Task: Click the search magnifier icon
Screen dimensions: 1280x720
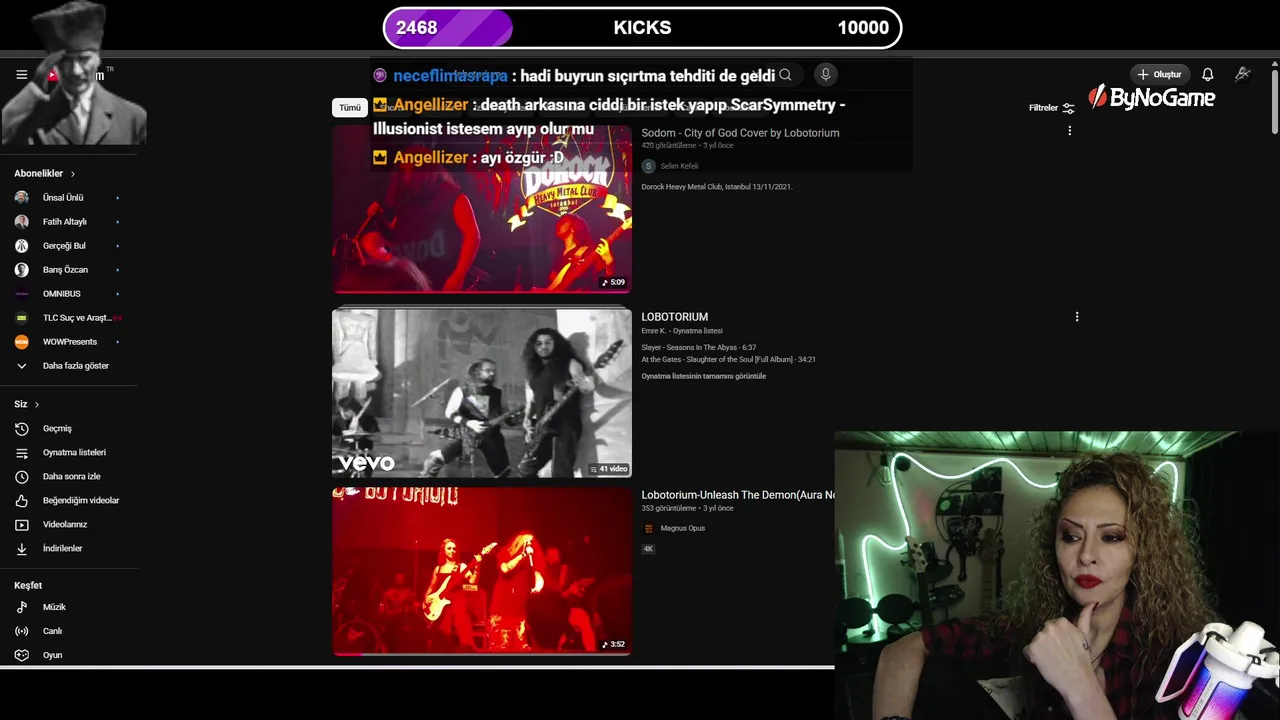Action: click(x=785, y=75)
